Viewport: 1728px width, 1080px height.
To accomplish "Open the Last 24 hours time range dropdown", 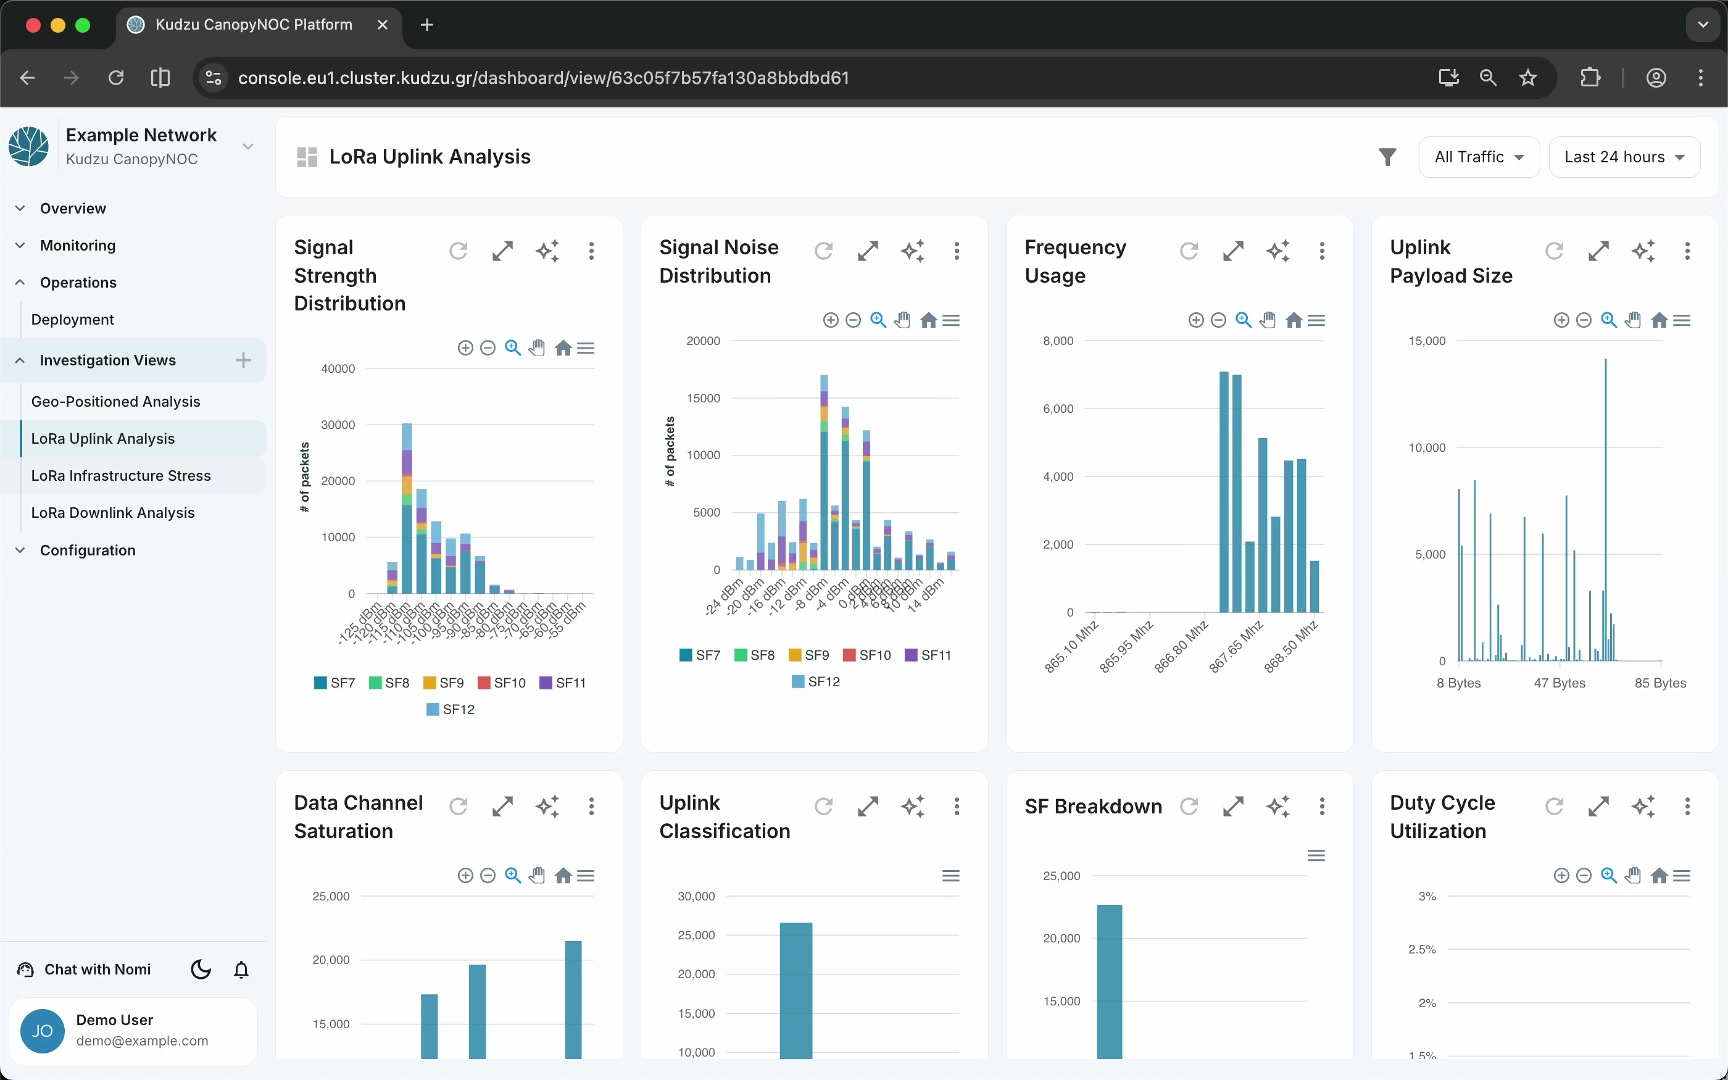I will point(1624,157).
